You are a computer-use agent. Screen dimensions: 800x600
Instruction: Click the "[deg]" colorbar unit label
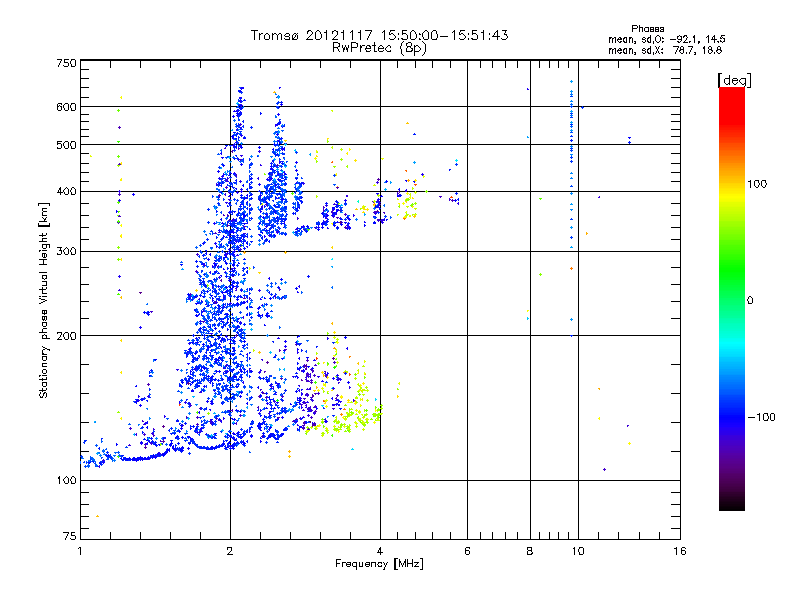click(734, 81)
